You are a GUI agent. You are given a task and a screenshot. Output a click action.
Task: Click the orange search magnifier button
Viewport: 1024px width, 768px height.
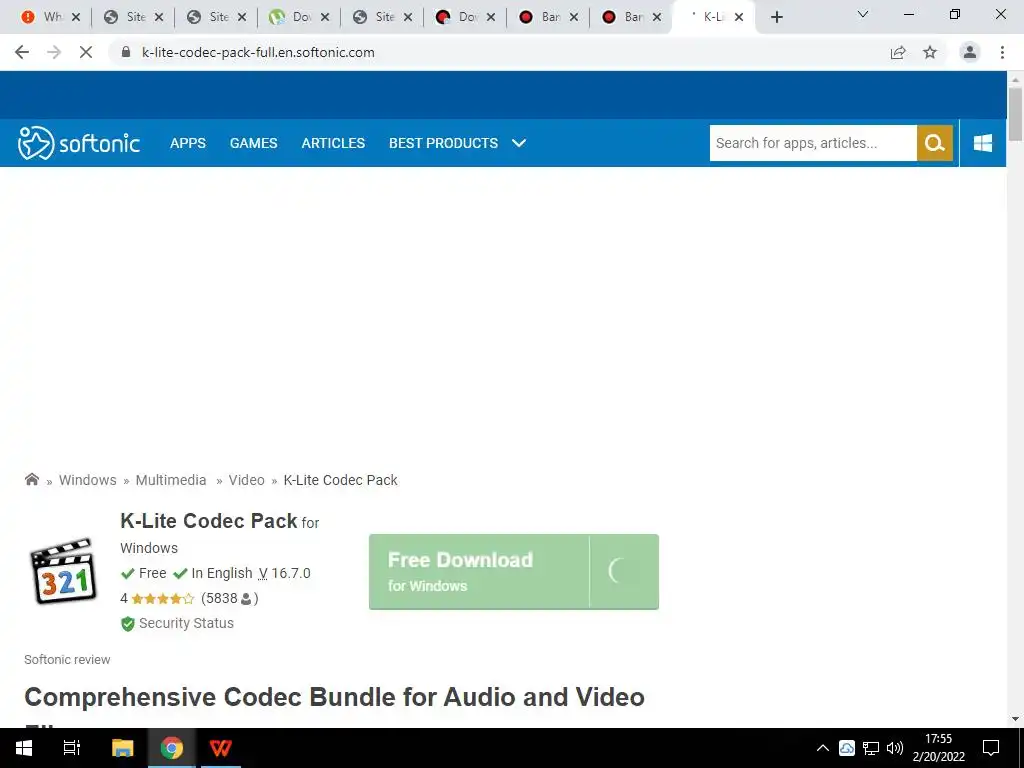(935, 143)
